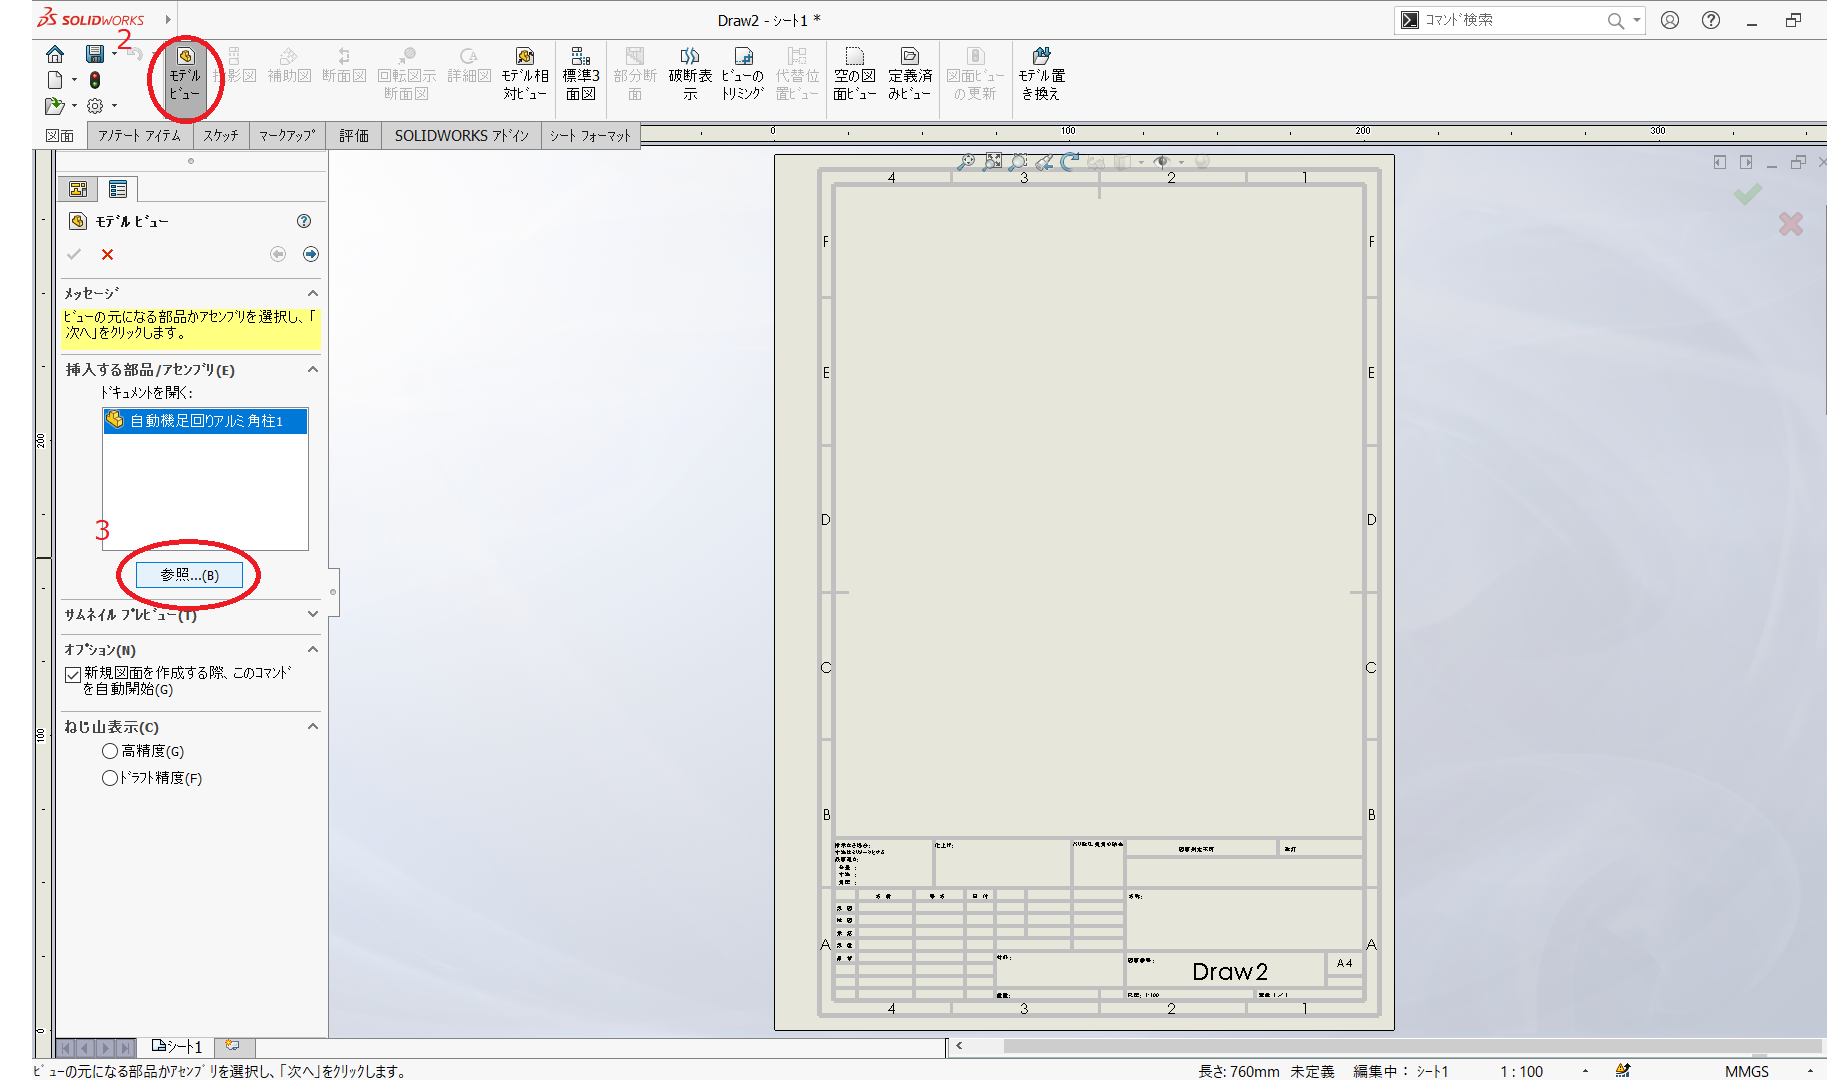Open the 評価 tab
Screen dimensions: 1827x1080
(354, 136)
